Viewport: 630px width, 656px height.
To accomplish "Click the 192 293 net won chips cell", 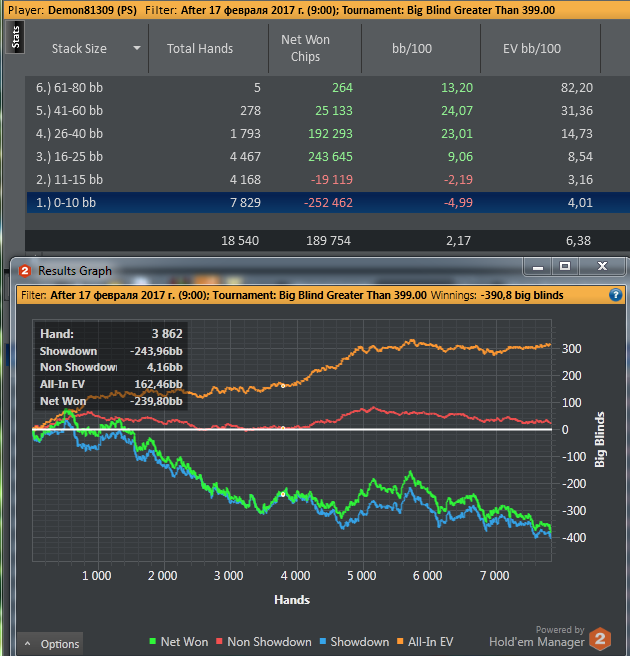I will click(330, 133).
